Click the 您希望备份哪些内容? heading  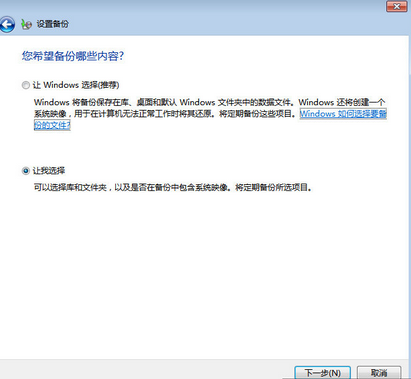(x=73, y=56)
